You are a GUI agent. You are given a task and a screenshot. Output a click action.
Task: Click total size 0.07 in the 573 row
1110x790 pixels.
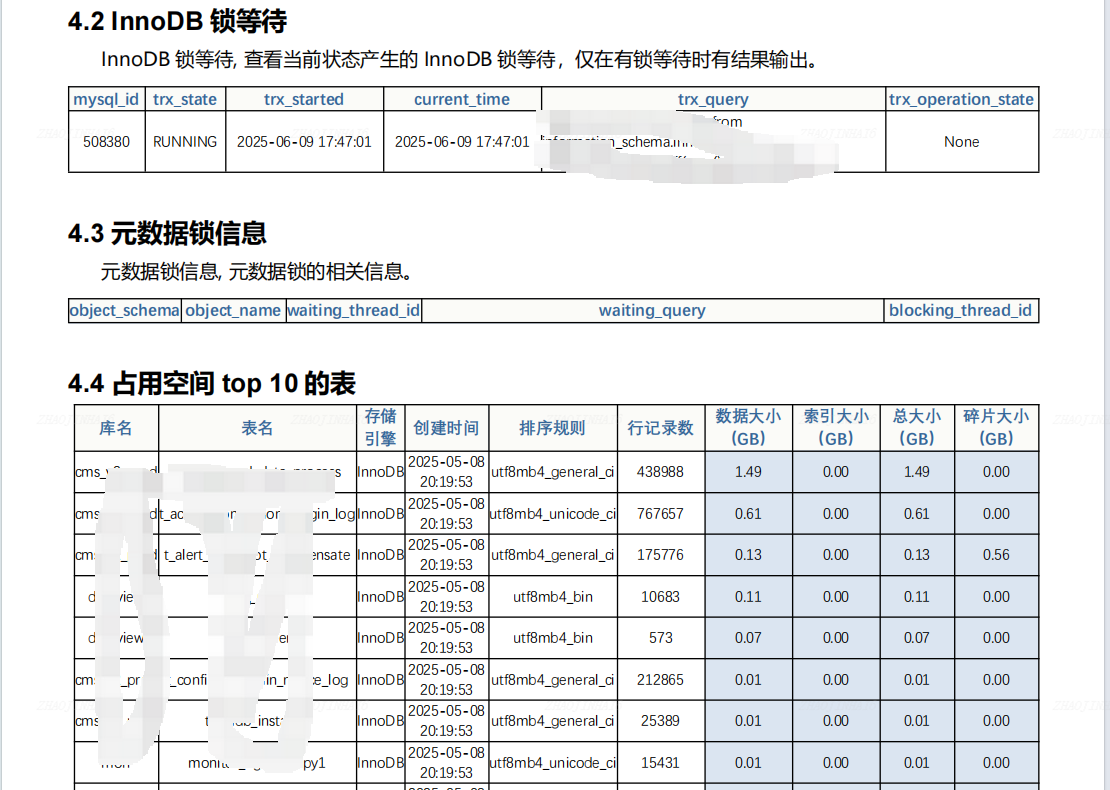917,638
